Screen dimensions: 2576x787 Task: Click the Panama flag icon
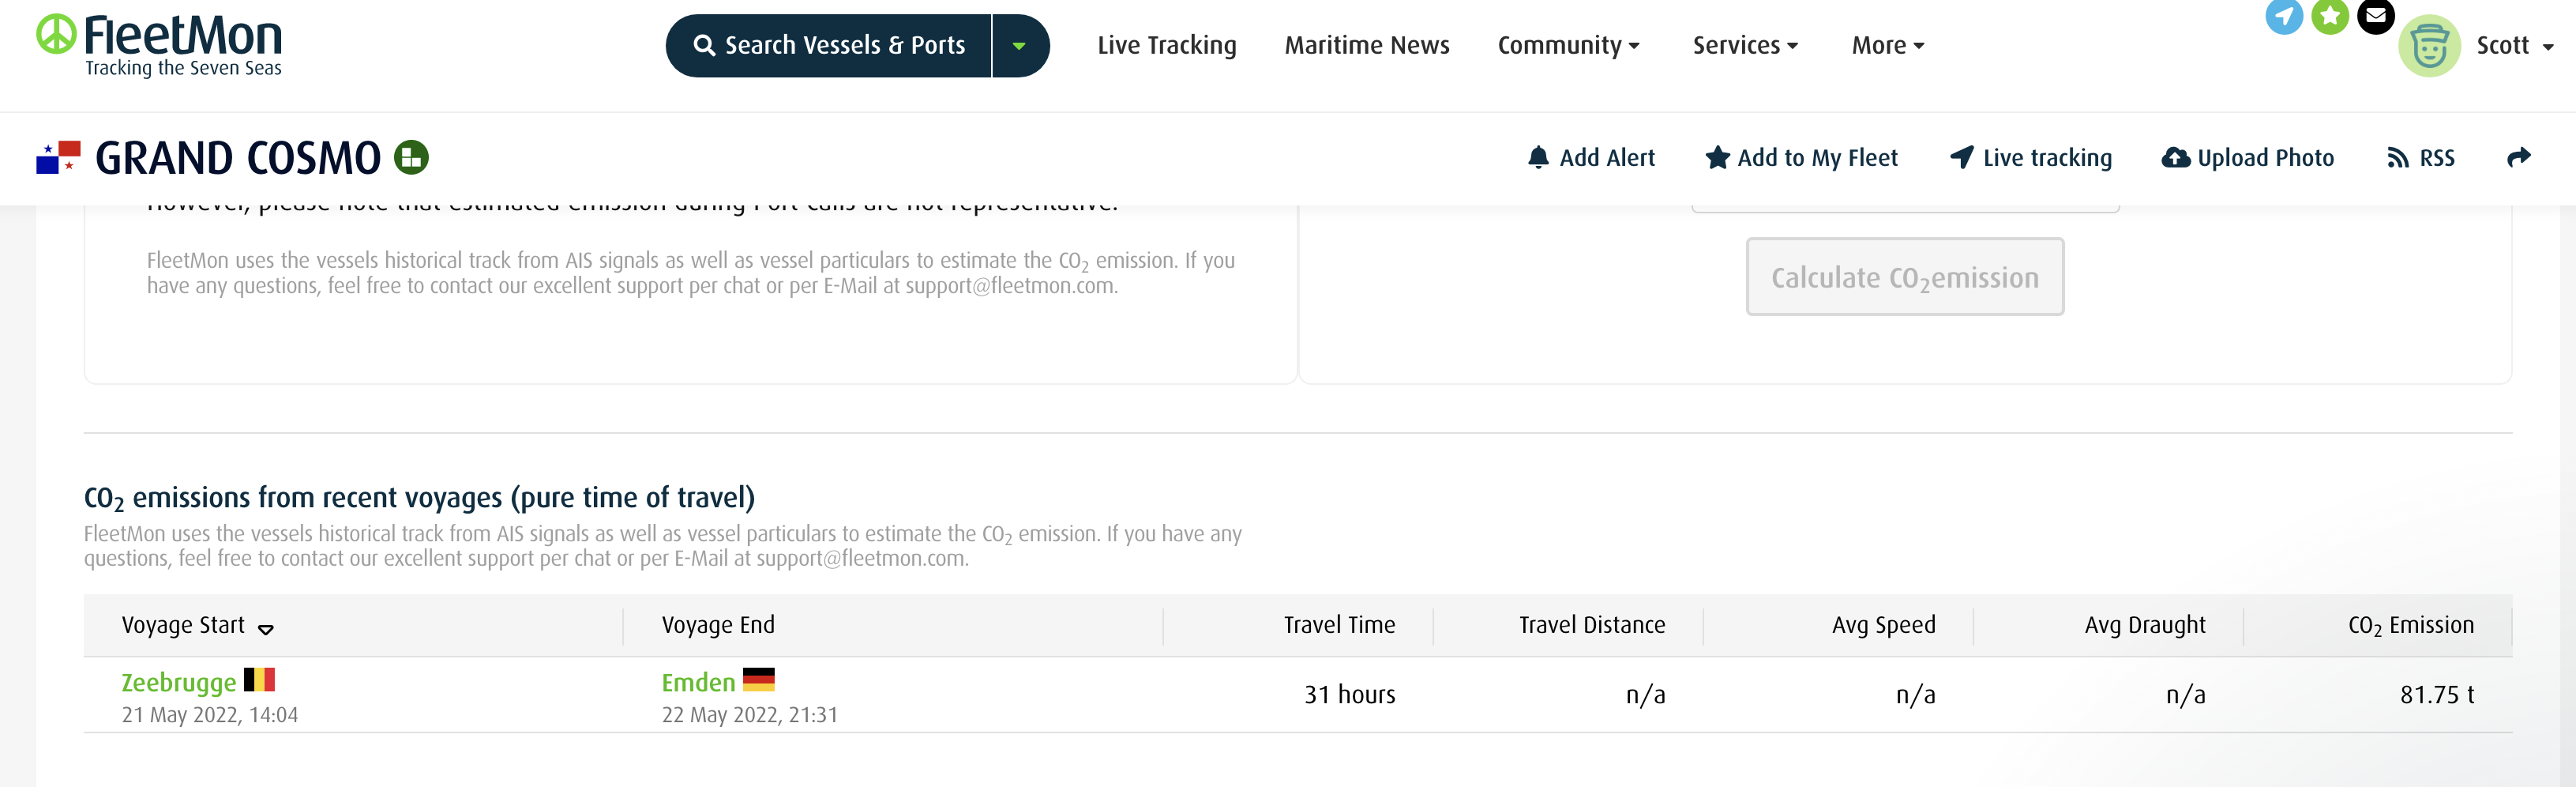tap(58, 157)
